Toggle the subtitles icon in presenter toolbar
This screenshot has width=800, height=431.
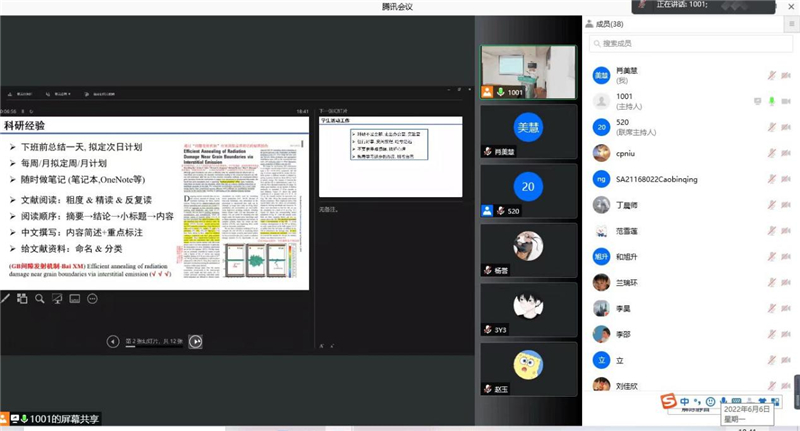74,298
